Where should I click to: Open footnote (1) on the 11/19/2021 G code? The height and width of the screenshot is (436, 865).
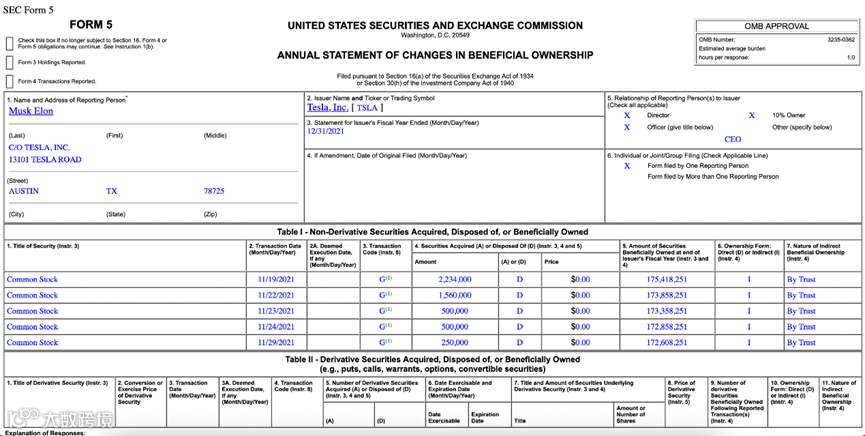[x=388, y=278]
